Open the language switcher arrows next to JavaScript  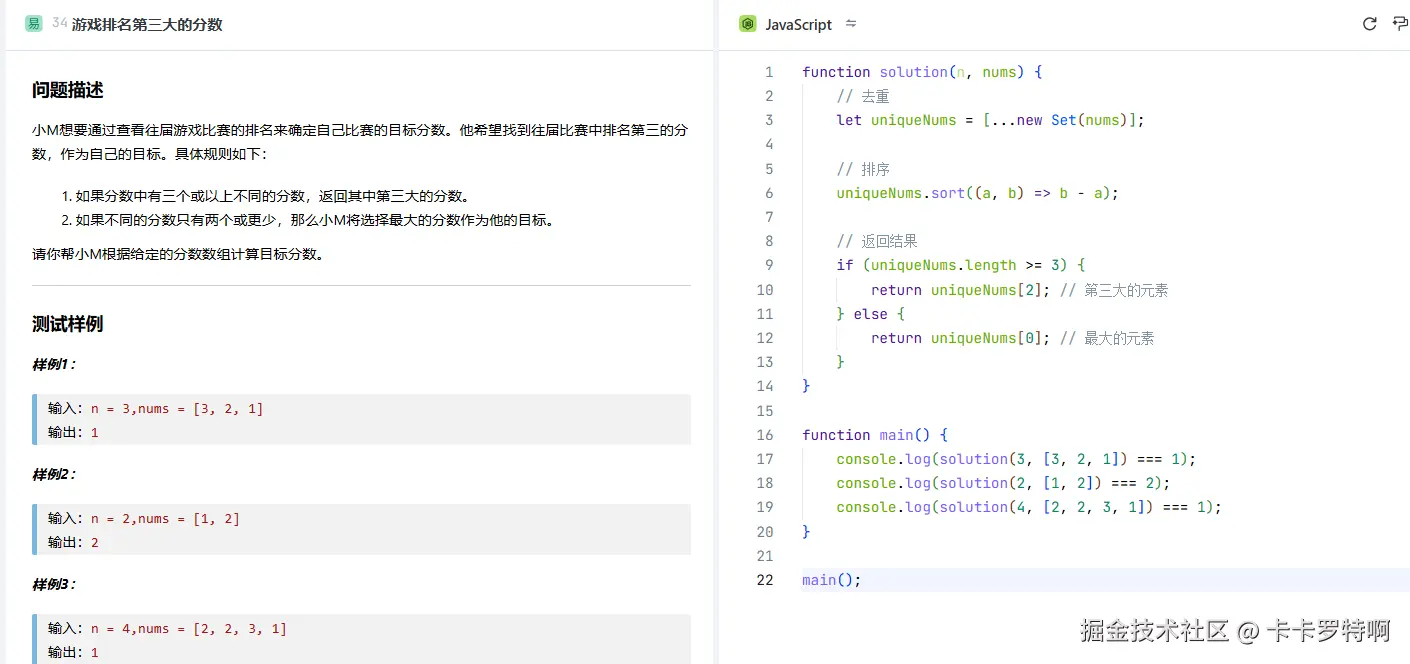pyautogui.click(x=849, y=23)
